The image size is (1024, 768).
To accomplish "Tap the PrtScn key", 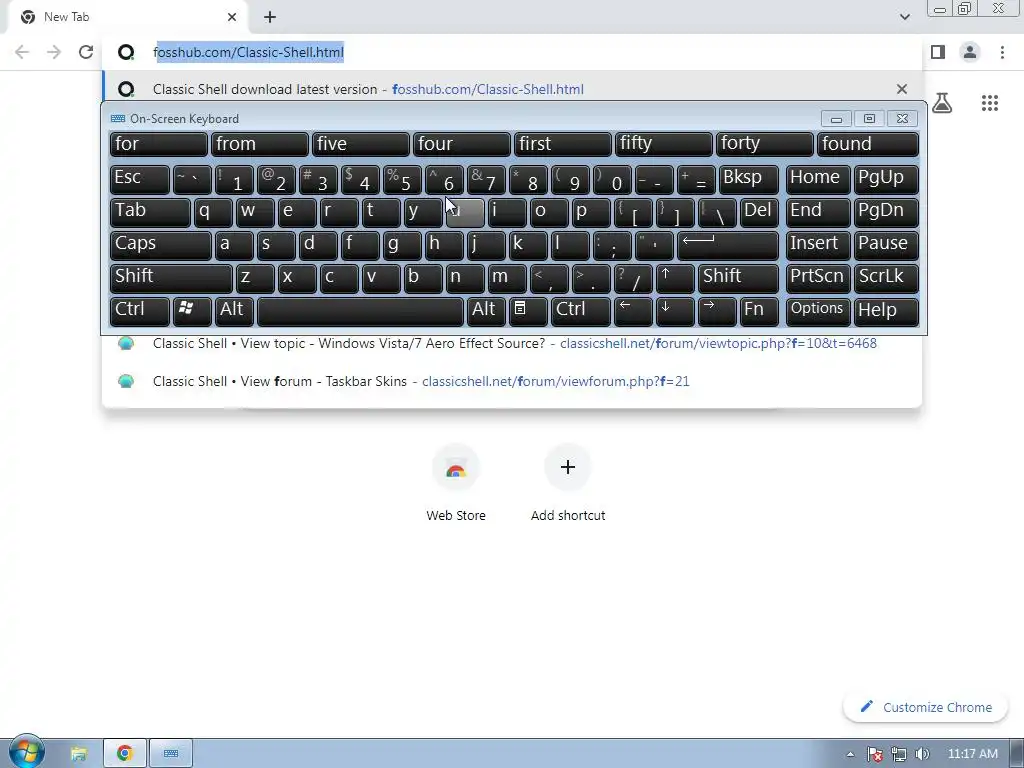I will click(x=818, y=278).
